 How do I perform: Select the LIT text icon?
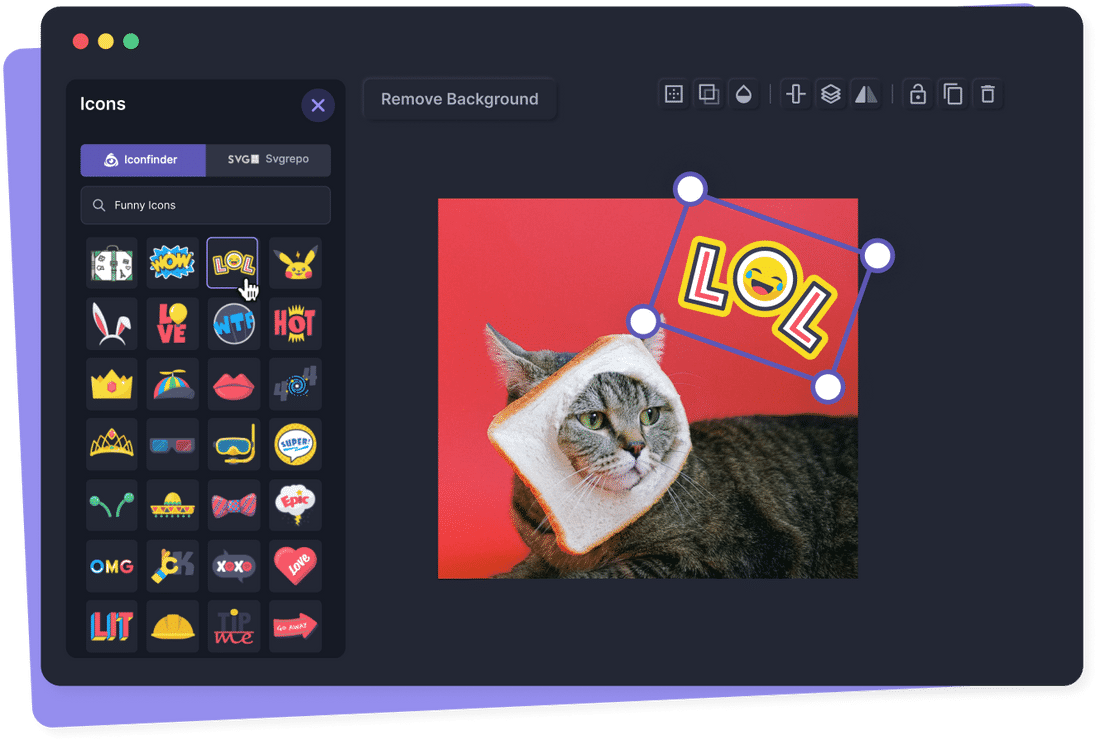[x=112, y=626]
